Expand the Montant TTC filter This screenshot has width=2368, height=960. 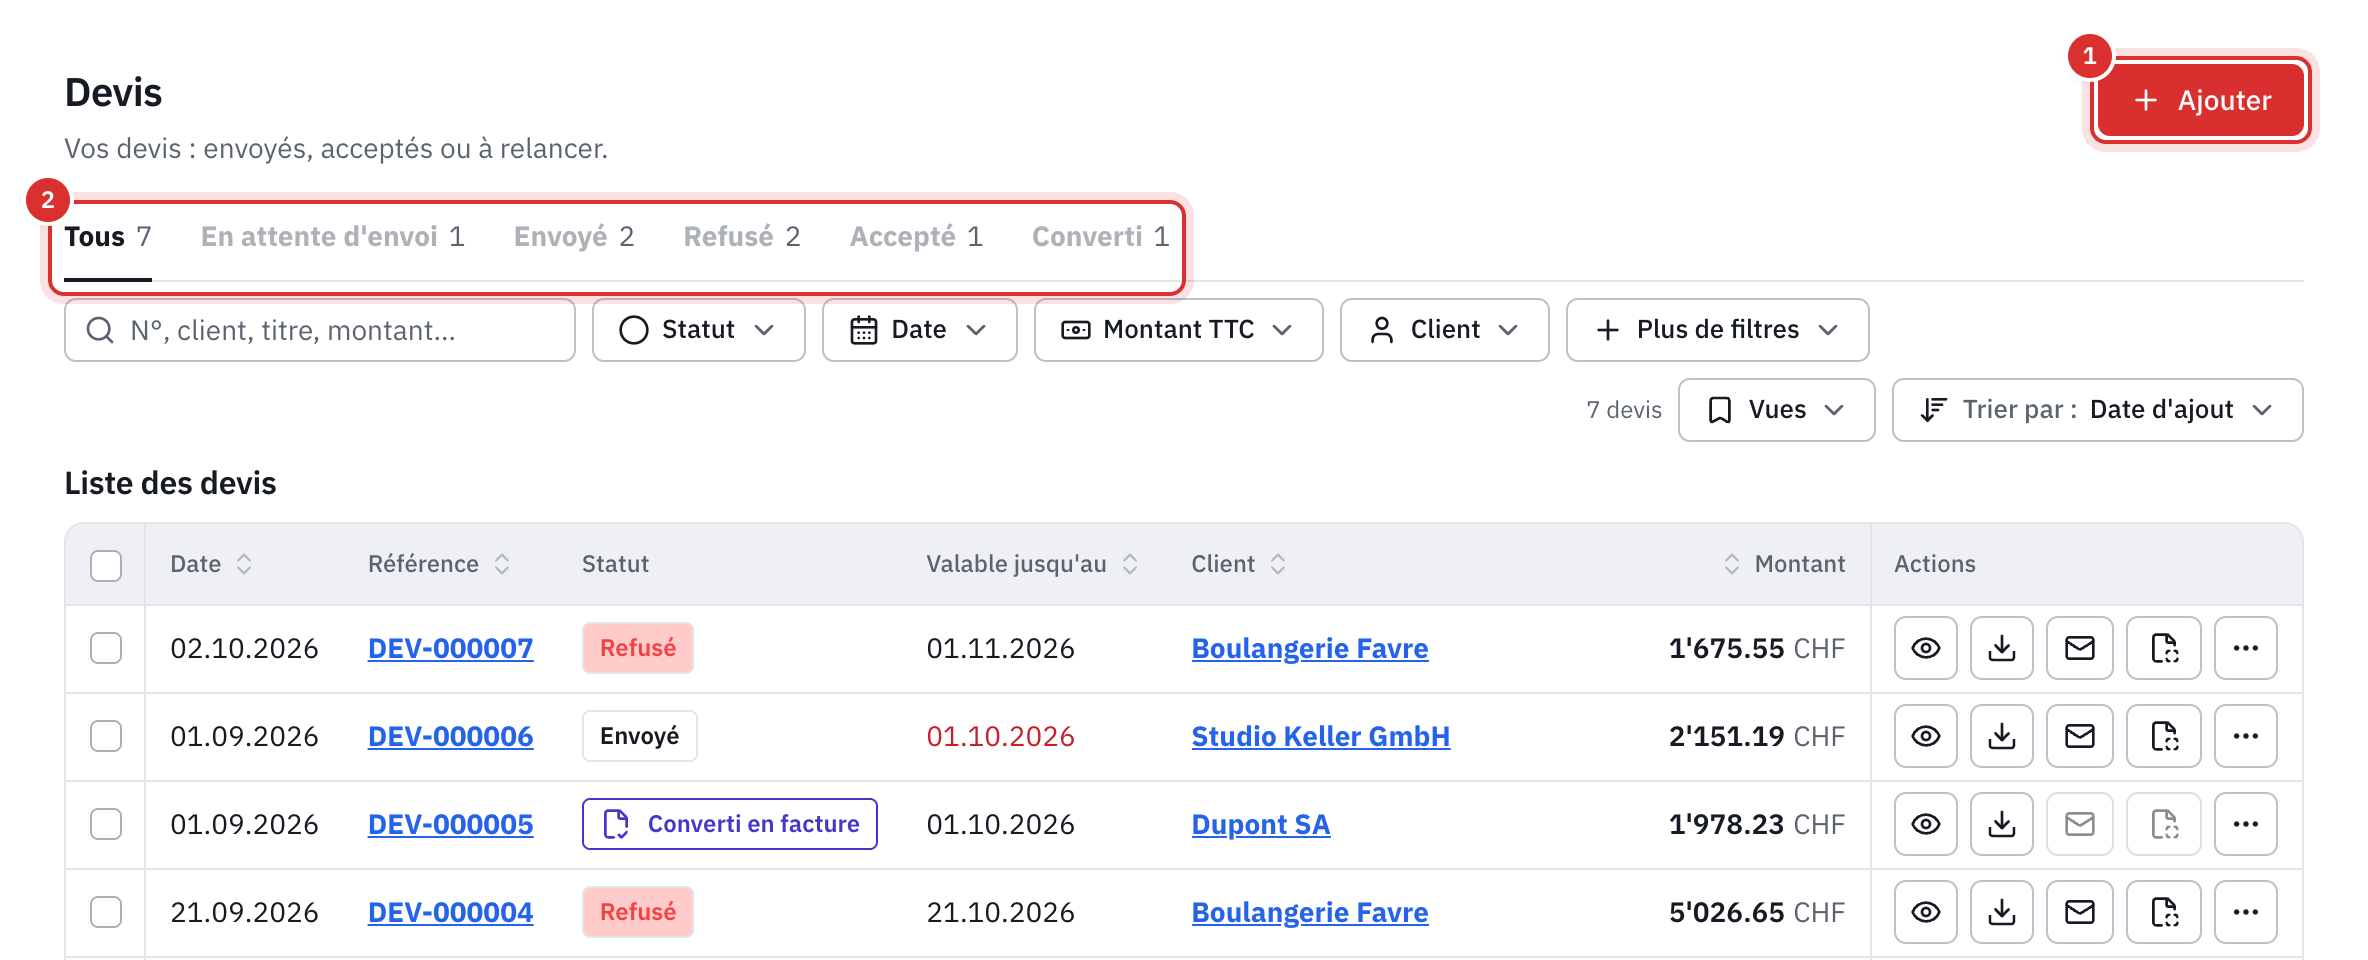coord(1178,330)
